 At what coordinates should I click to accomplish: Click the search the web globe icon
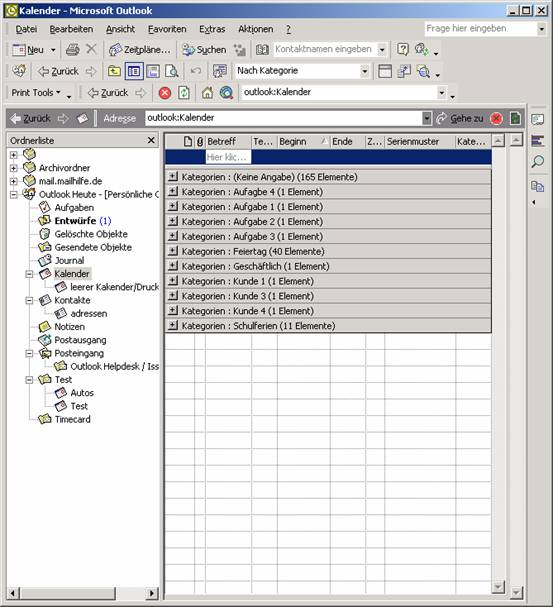click(x=226, y=93)
